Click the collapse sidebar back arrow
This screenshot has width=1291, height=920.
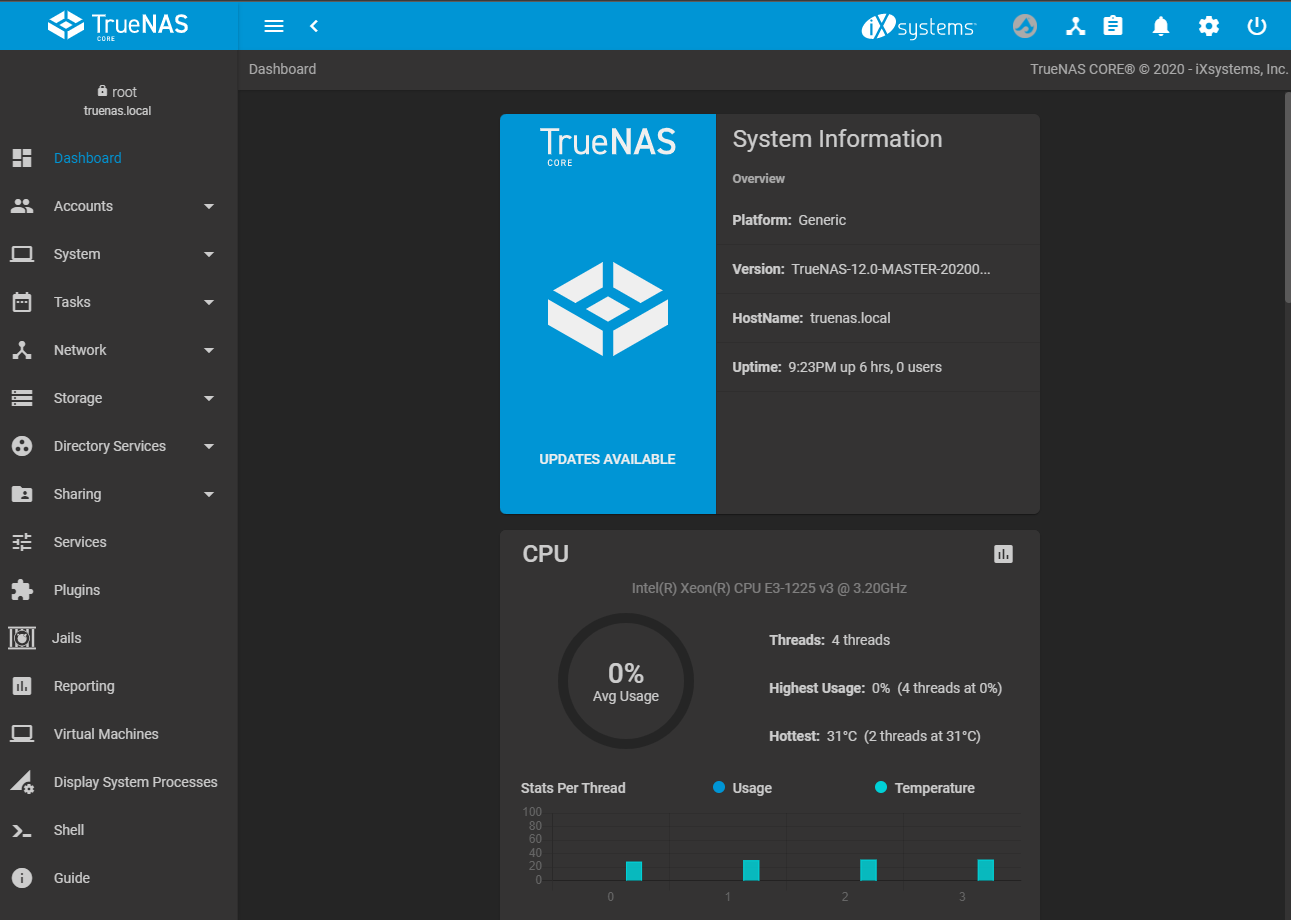point(314,26)
